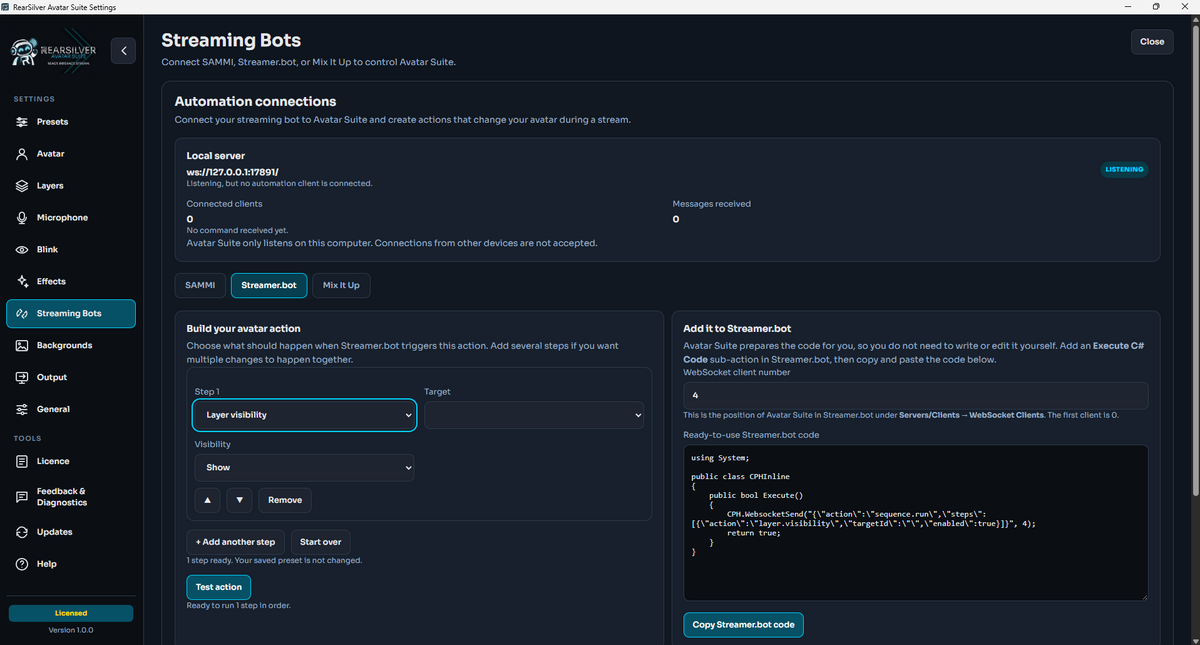Screen dimensions: 1200x645
Task: Click the Licensed status badge
Action: 71,613
